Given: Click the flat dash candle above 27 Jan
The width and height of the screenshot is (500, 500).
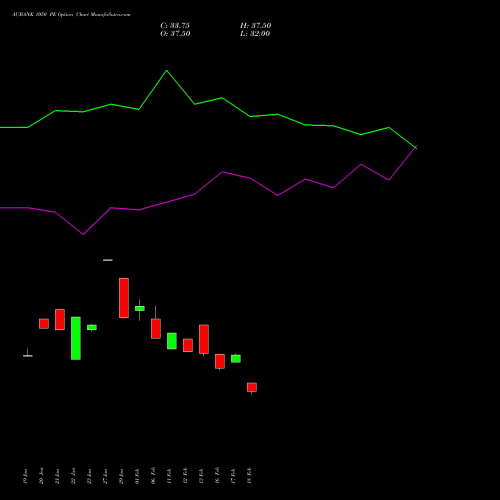Looking at the screenshot, I should pyautogui.click(x=108, y=260).
